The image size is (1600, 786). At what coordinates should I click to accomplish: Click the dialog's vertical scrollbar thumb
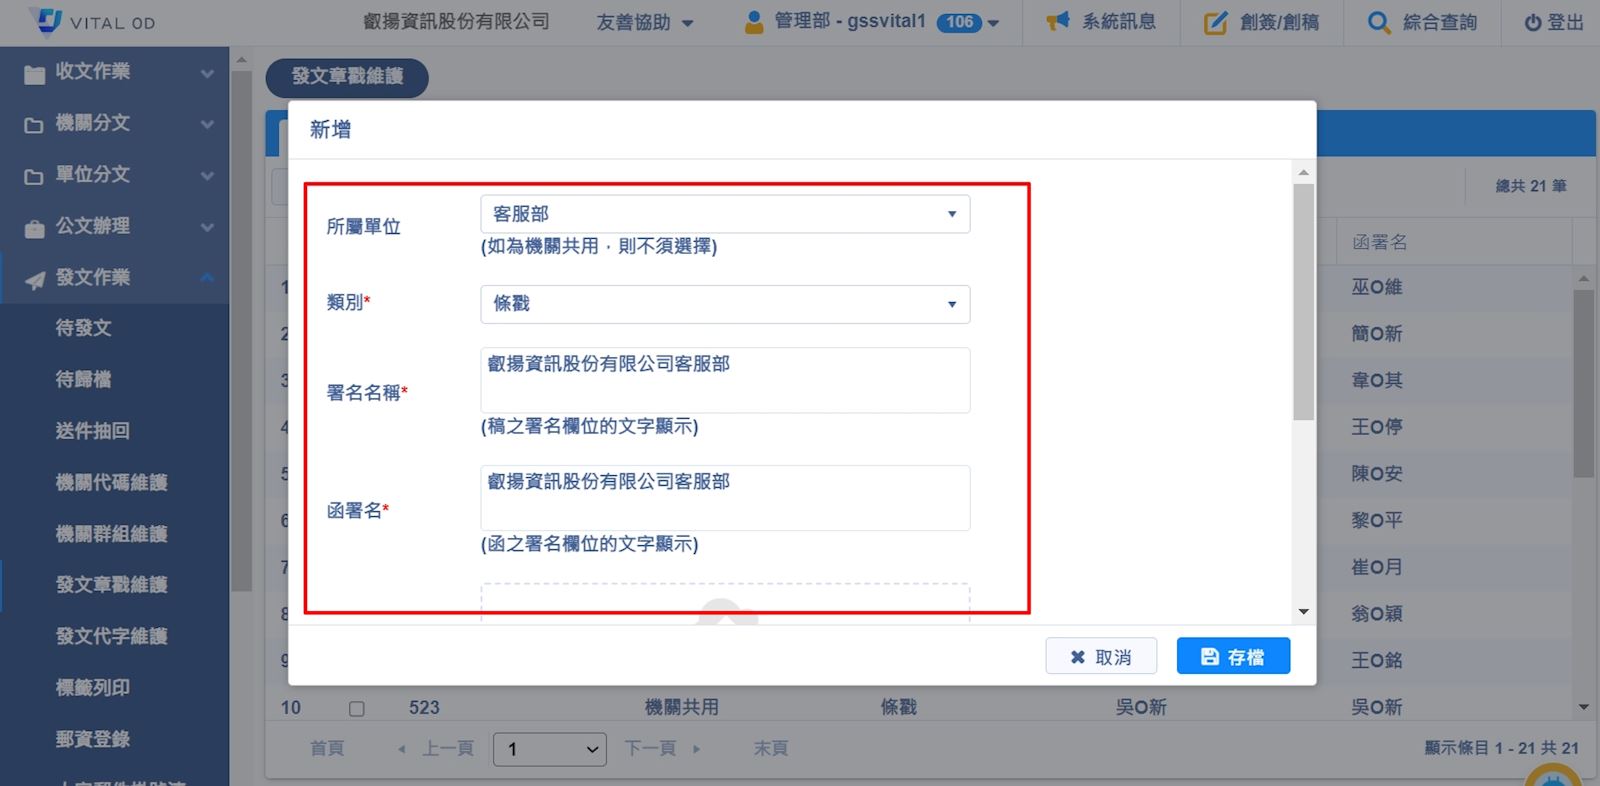1303,300
